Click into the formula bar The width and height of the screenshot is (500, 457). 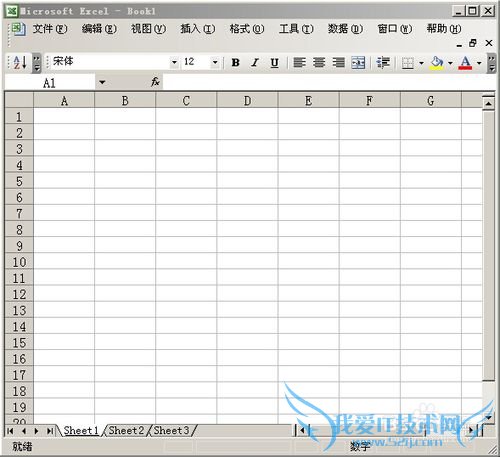tap(328, 82)
